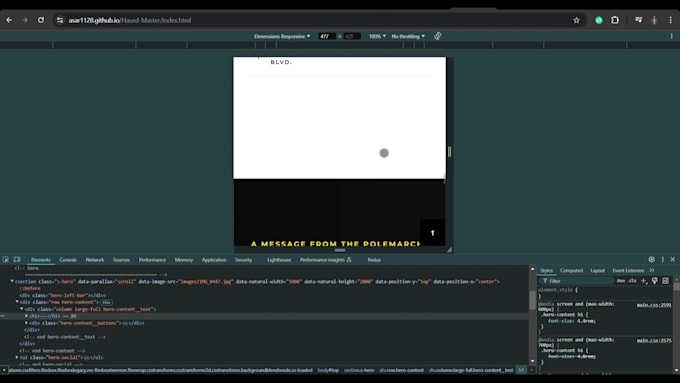Switch to the Elements tab
The width and height of the screenshot is (680, 383).
coord(41,260)
